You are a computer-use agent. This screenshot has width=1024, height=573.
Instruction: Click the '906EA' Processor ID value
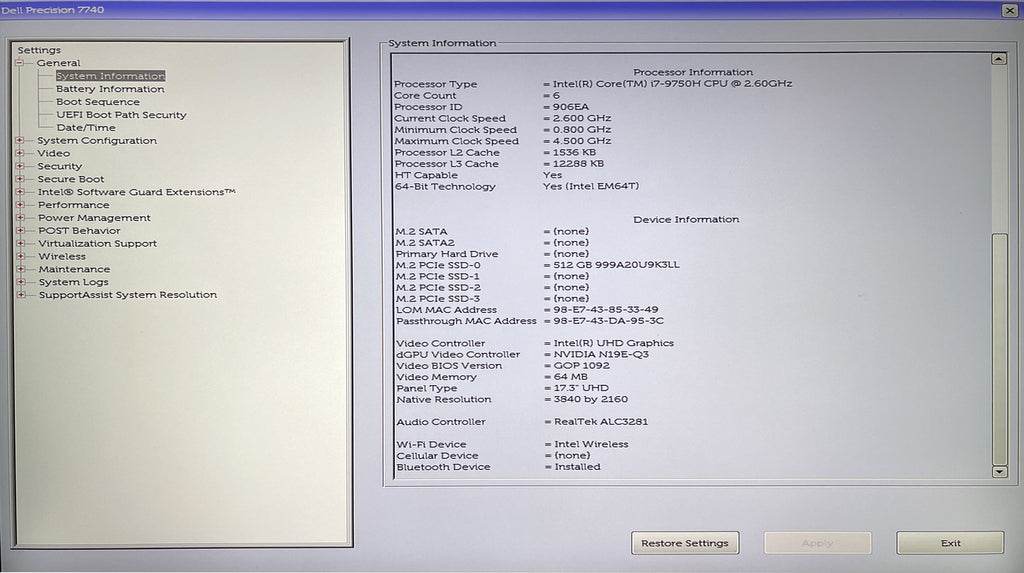click(571, 106)
